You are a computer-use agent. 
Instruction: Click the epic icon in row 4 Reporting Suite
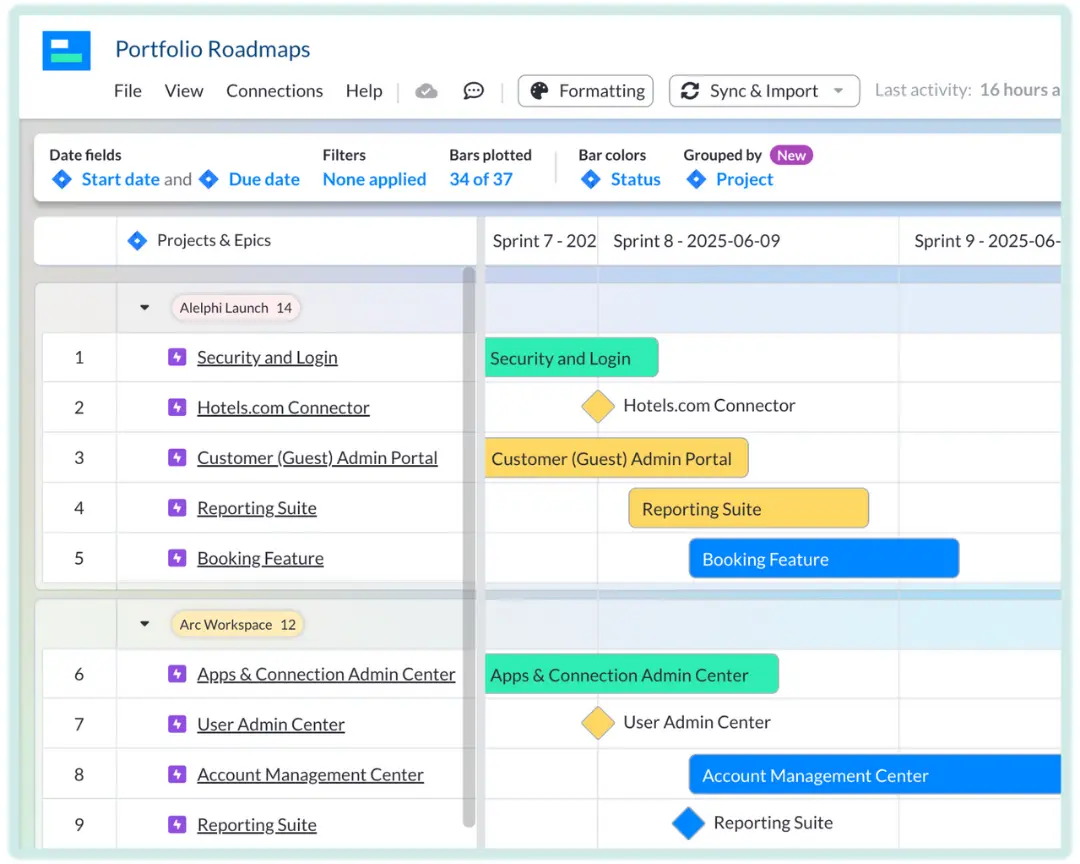coord(177,508)
